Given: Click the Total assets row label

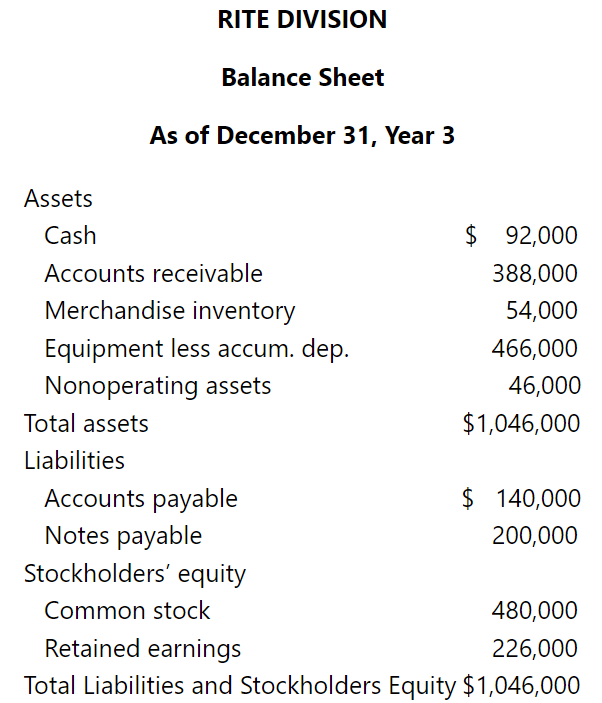Looking at the screenshot, I should tap(86, 424).
